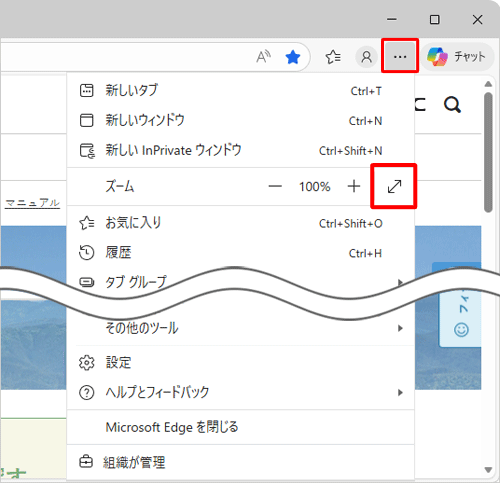
Task: Click the page vertical scrollbar thumb
Action: tap(488, 152)
